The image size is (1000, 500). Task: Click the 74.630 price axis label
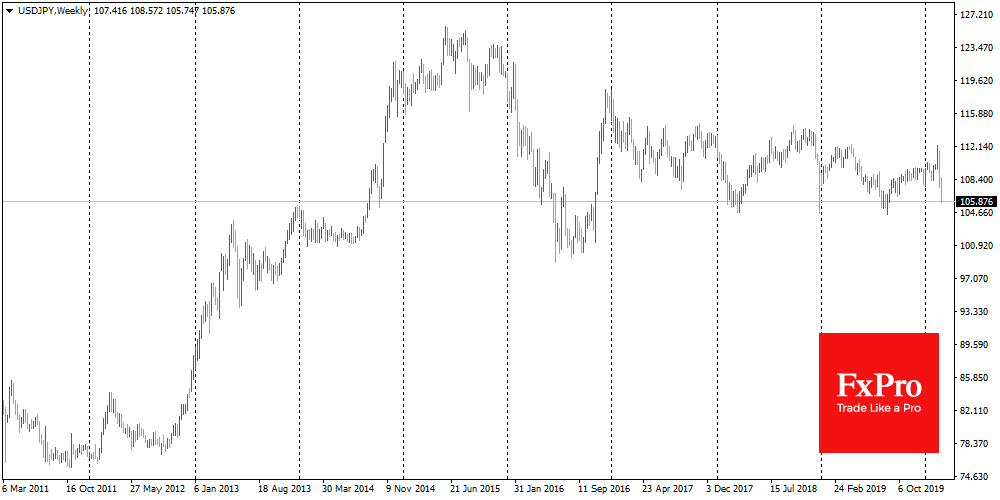(x=974, y=476)
